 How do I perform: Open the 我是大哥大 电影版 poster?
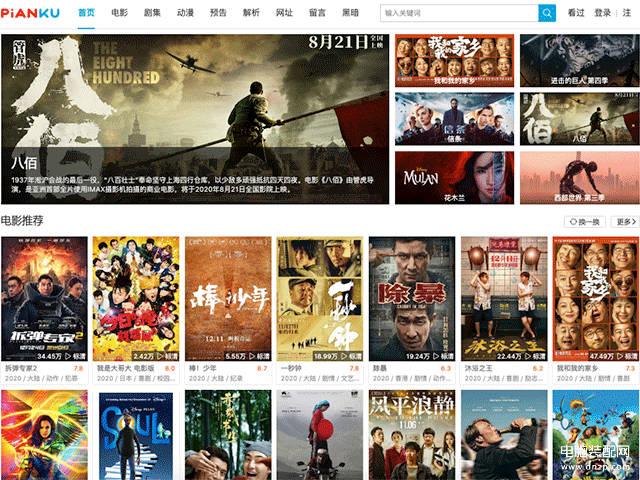136,299
